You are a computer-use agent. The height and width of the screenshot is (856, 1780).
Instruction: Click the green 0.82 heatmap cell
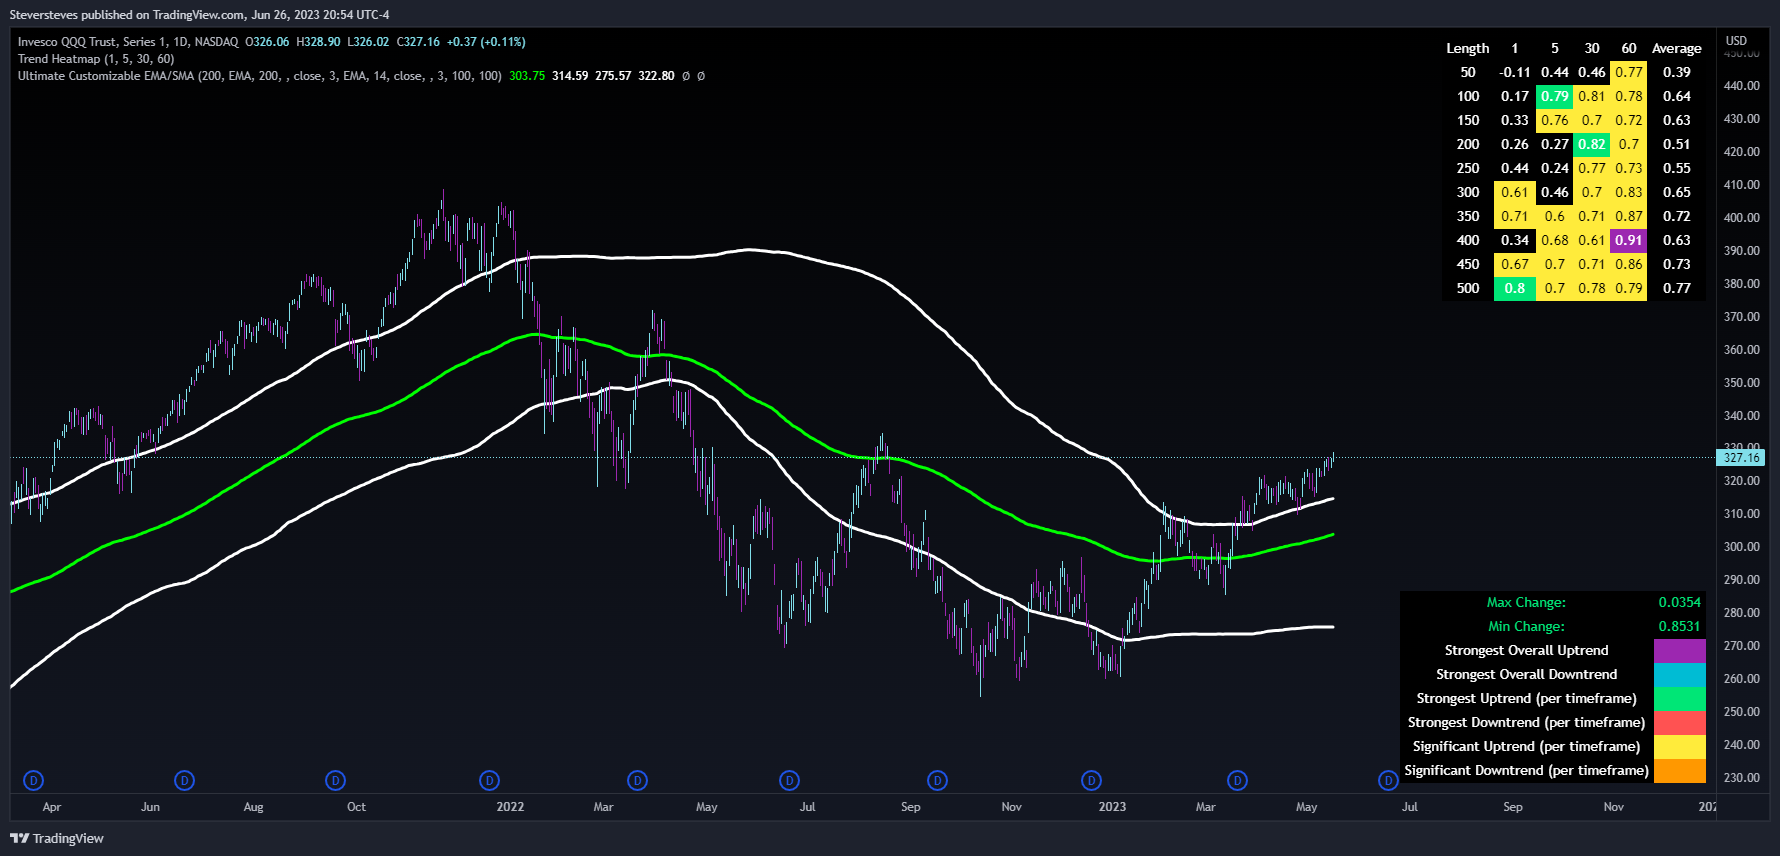(1592, 144)
